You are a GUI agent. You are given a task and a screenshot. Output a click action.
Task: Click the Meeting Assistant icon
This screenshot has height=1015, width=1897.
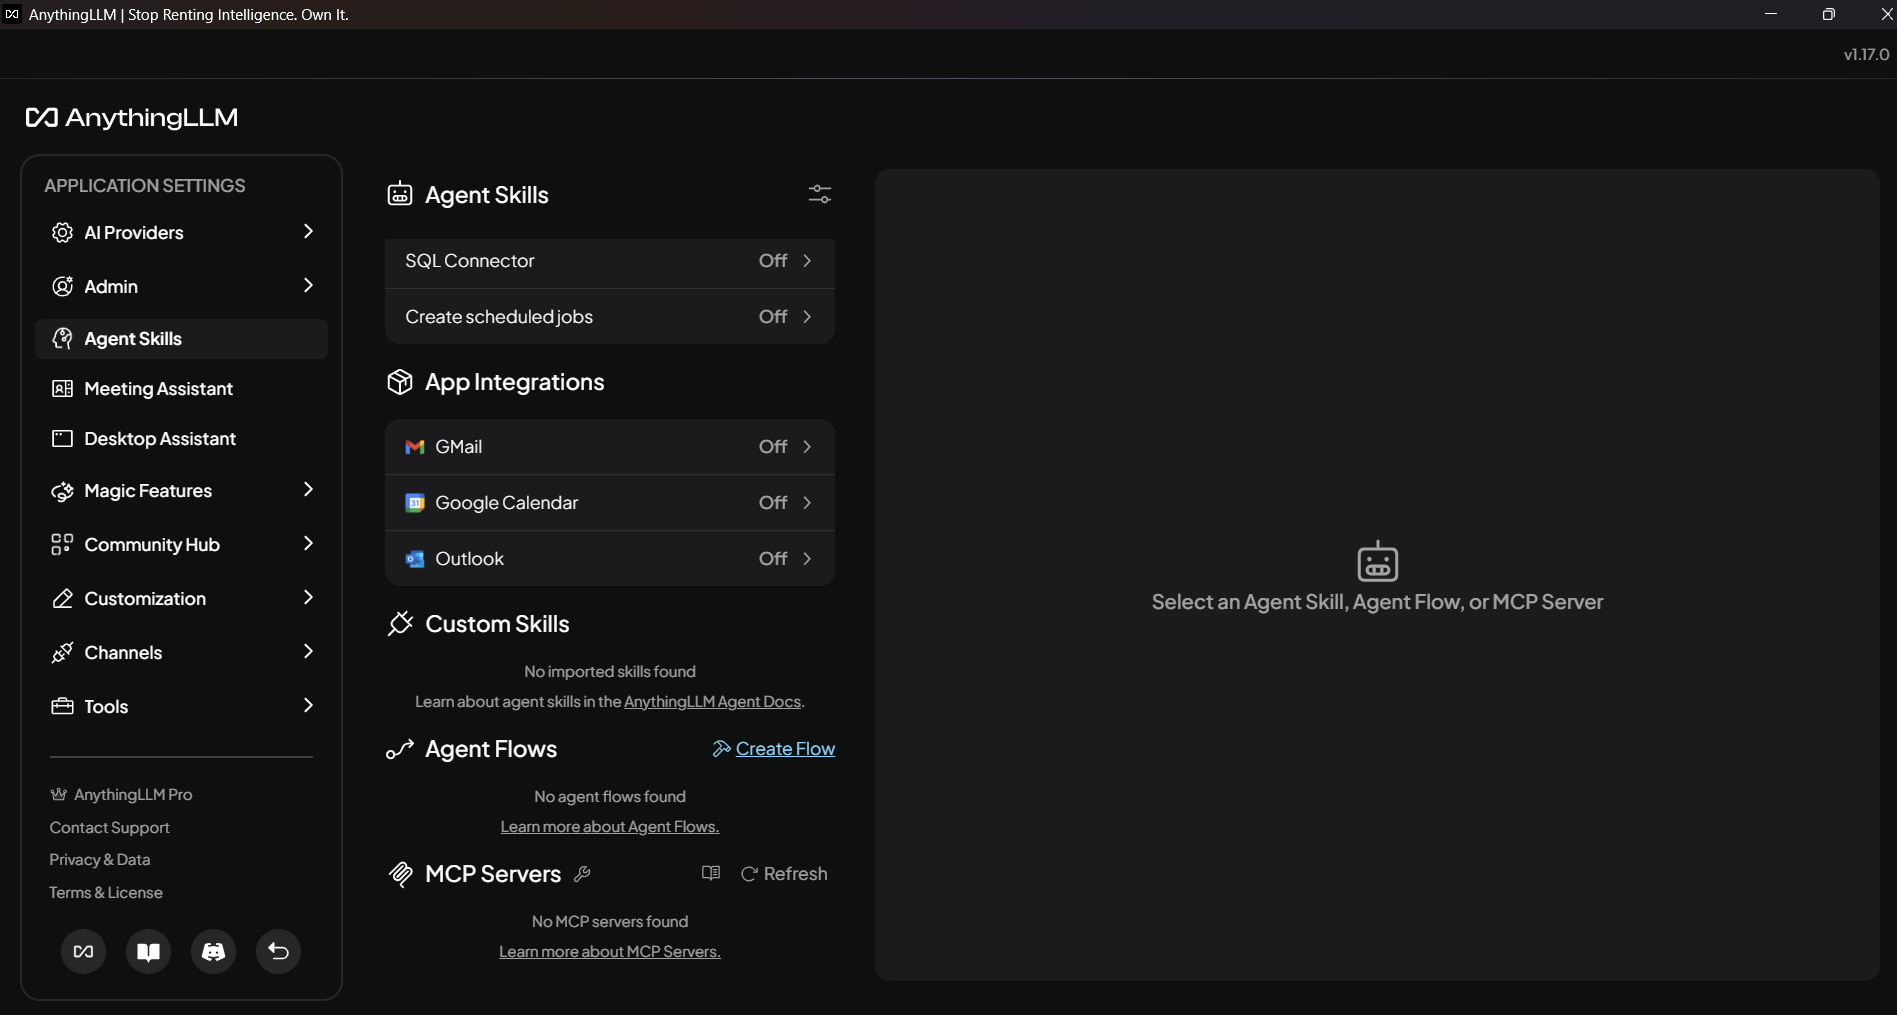click(62, 388)
